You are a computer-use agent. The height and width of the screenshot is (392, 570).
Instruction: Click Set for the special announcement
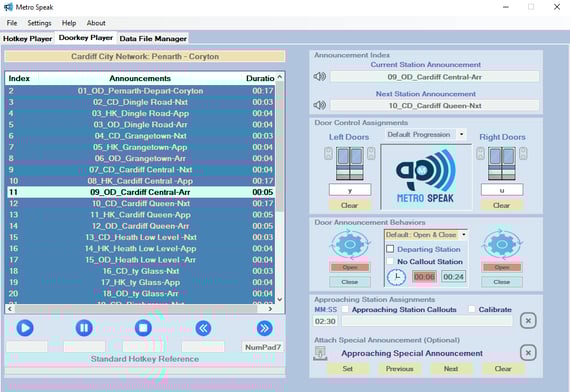tap(348, 369)
